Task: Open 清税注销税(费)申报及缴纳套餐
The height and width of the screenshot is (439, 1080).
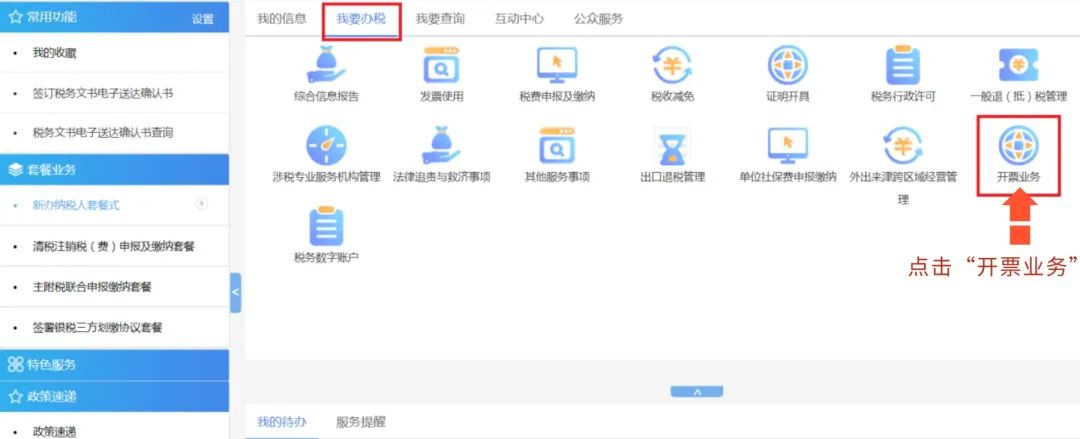Action: click(x=114, y=246)
